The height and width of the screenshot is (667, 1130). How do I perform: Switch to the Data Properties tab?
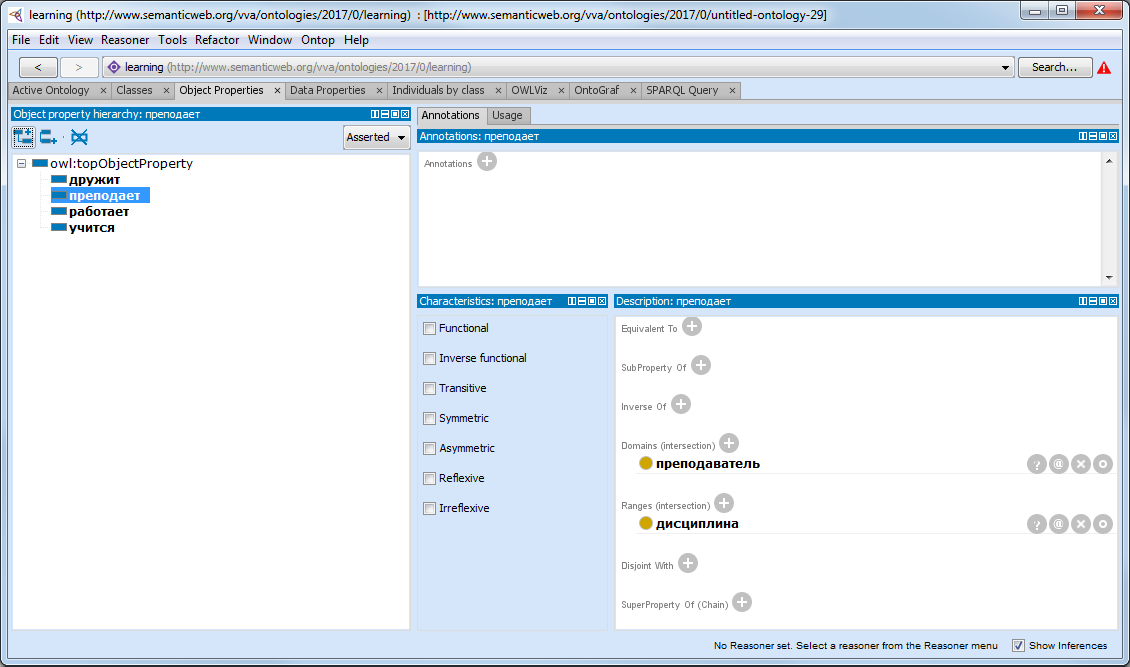click(327, 90)
